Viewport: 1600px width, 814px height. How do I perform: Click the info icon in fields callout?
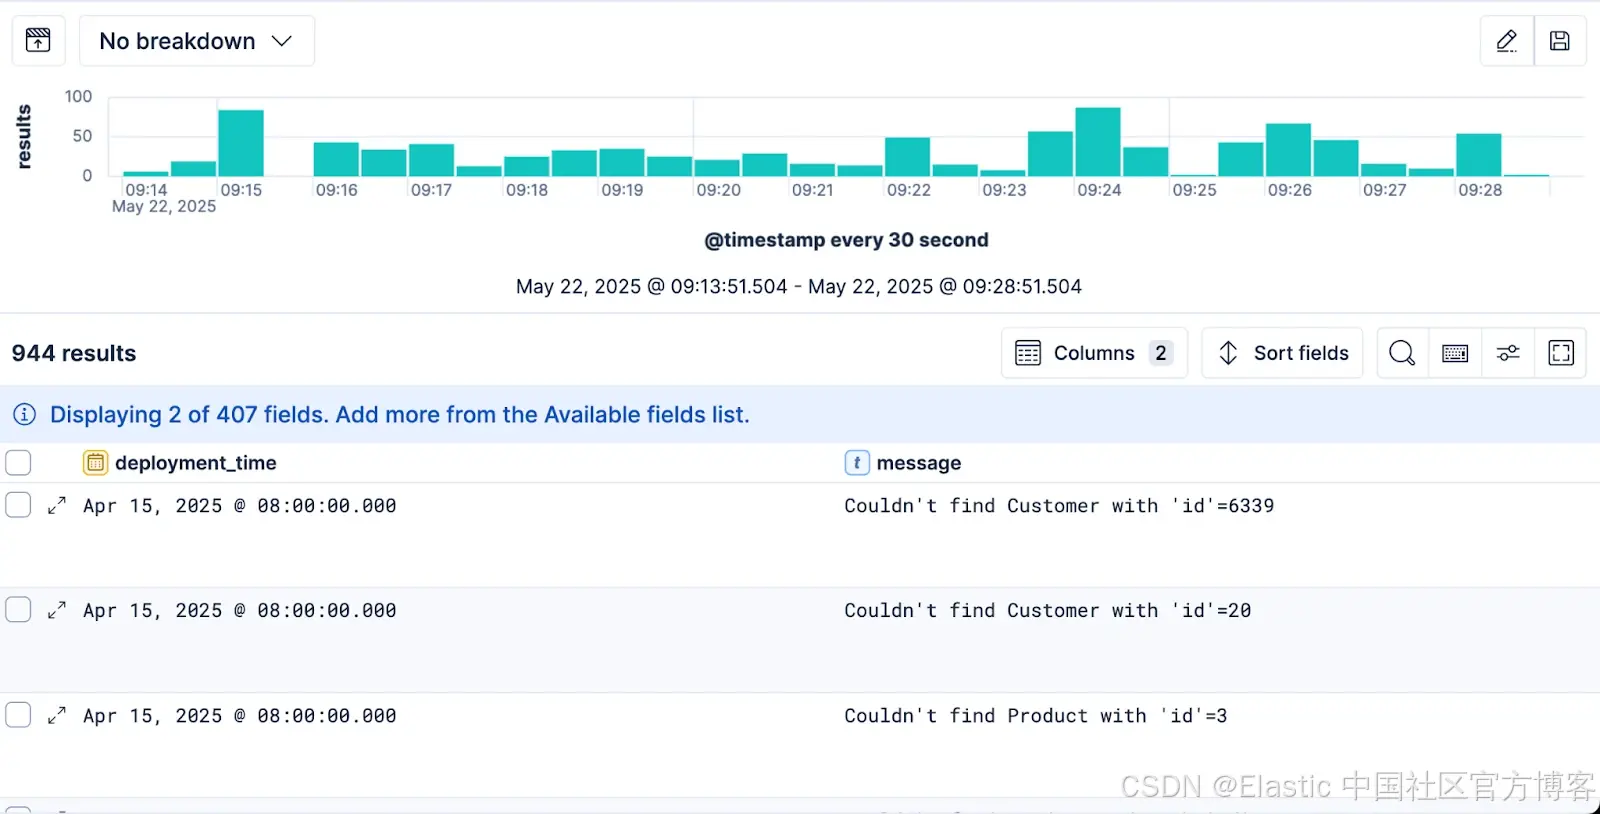[25, 414]
